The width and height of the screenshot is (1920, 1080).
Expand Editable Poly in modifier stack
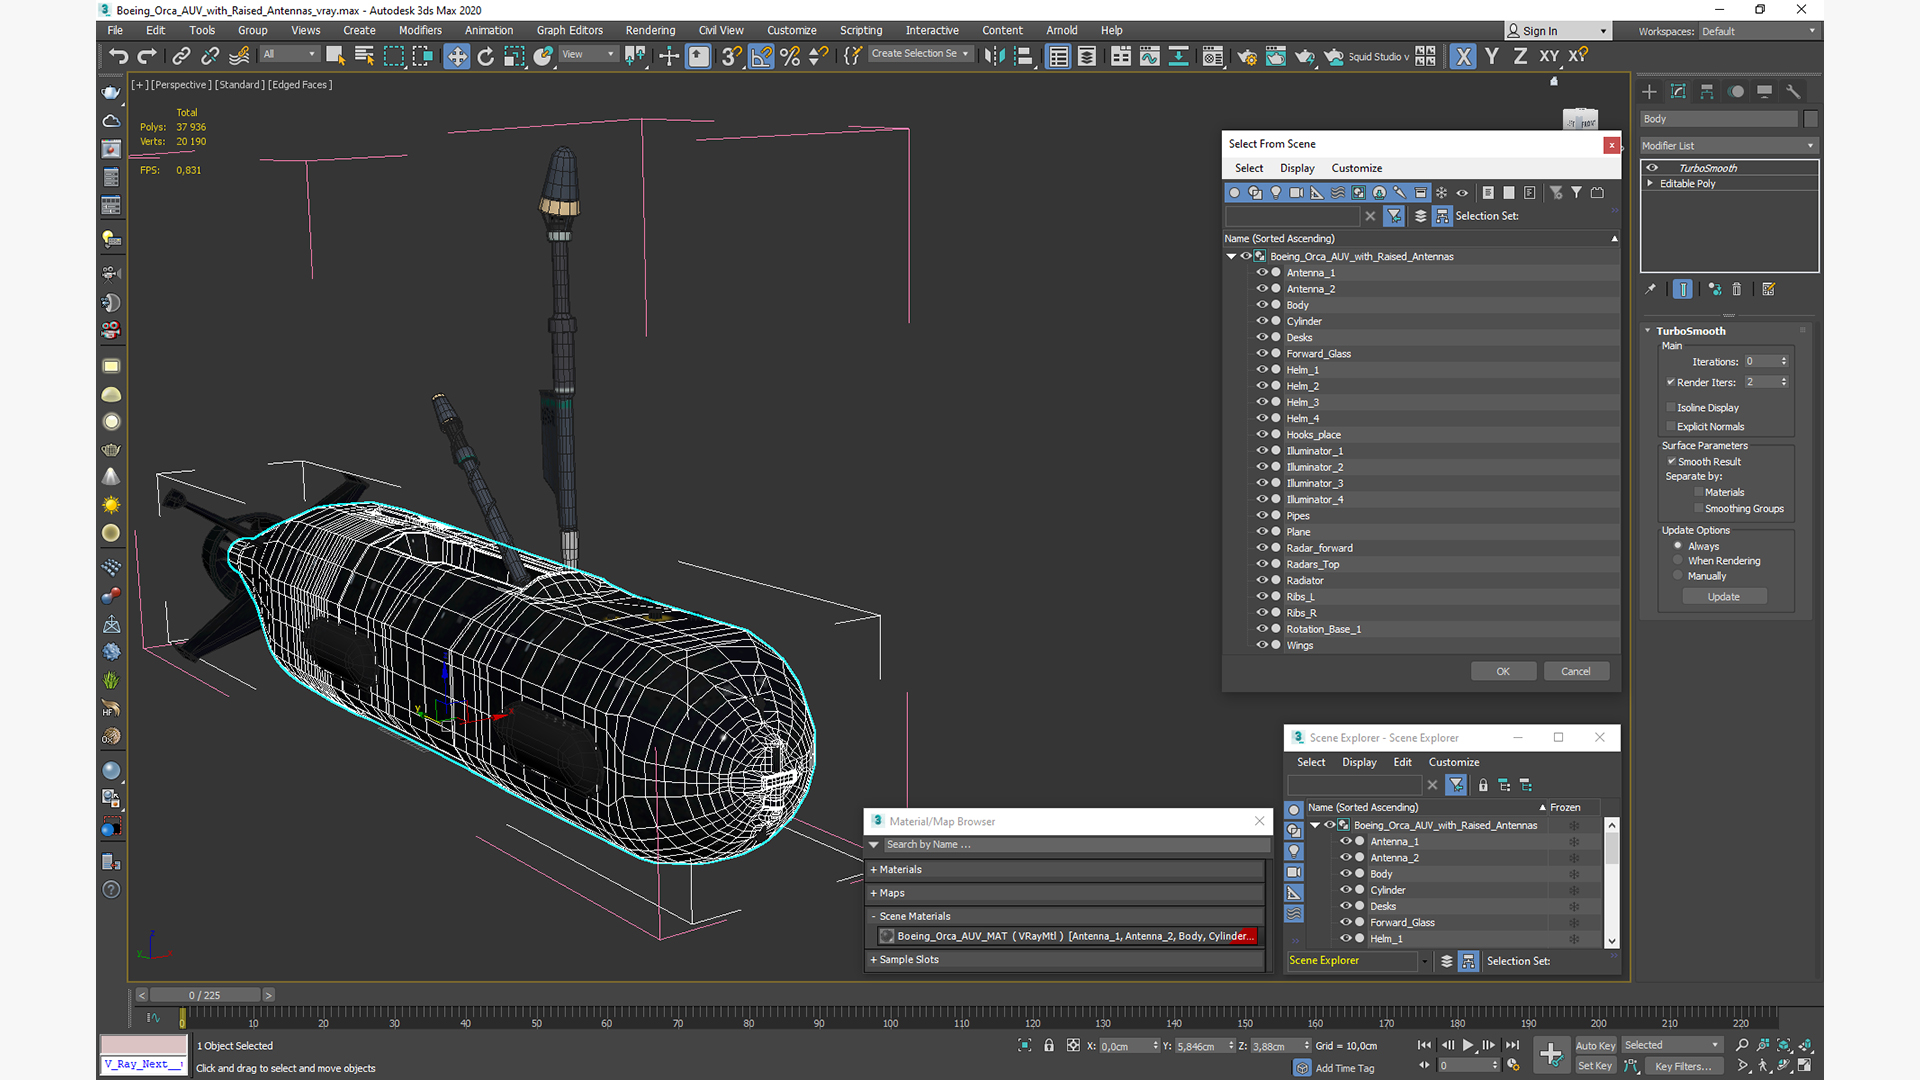[x=1650, y=184]
